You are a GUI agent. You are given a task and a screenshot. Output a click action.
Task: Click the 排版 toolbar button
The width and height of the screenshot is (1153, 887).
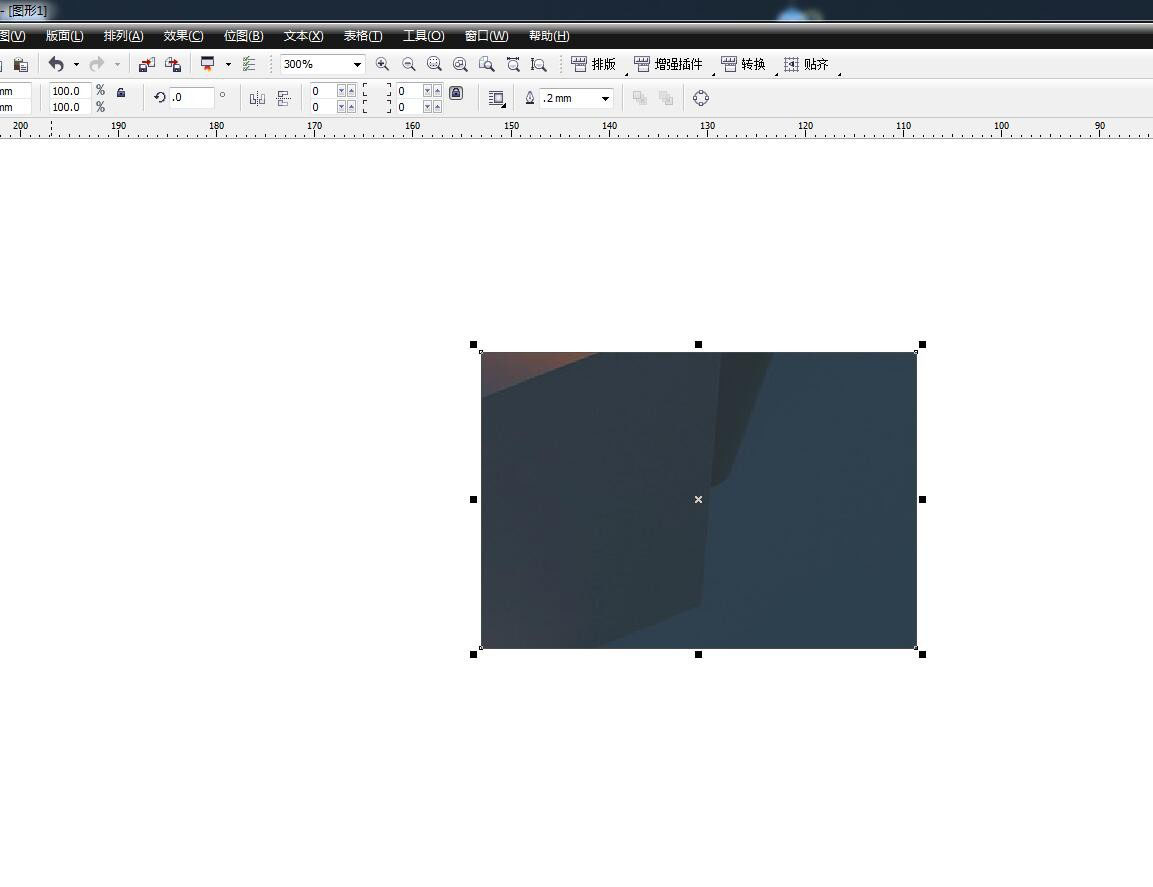coord(594,64)
